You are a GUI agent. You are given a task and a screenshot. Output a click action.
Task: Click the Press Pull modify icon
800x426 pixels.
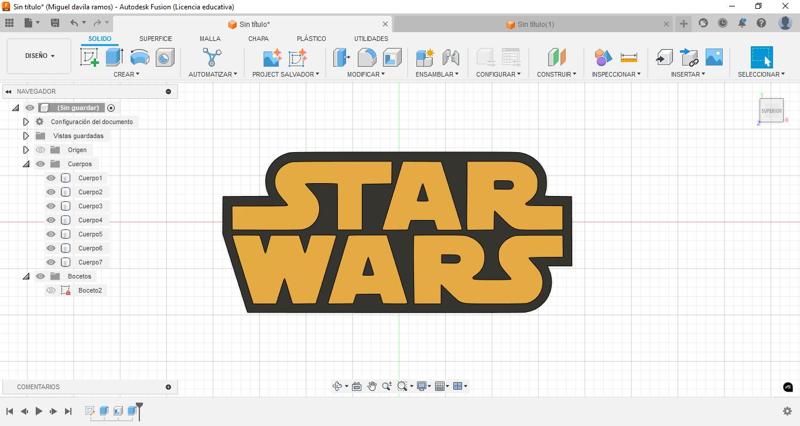point(341,57)
